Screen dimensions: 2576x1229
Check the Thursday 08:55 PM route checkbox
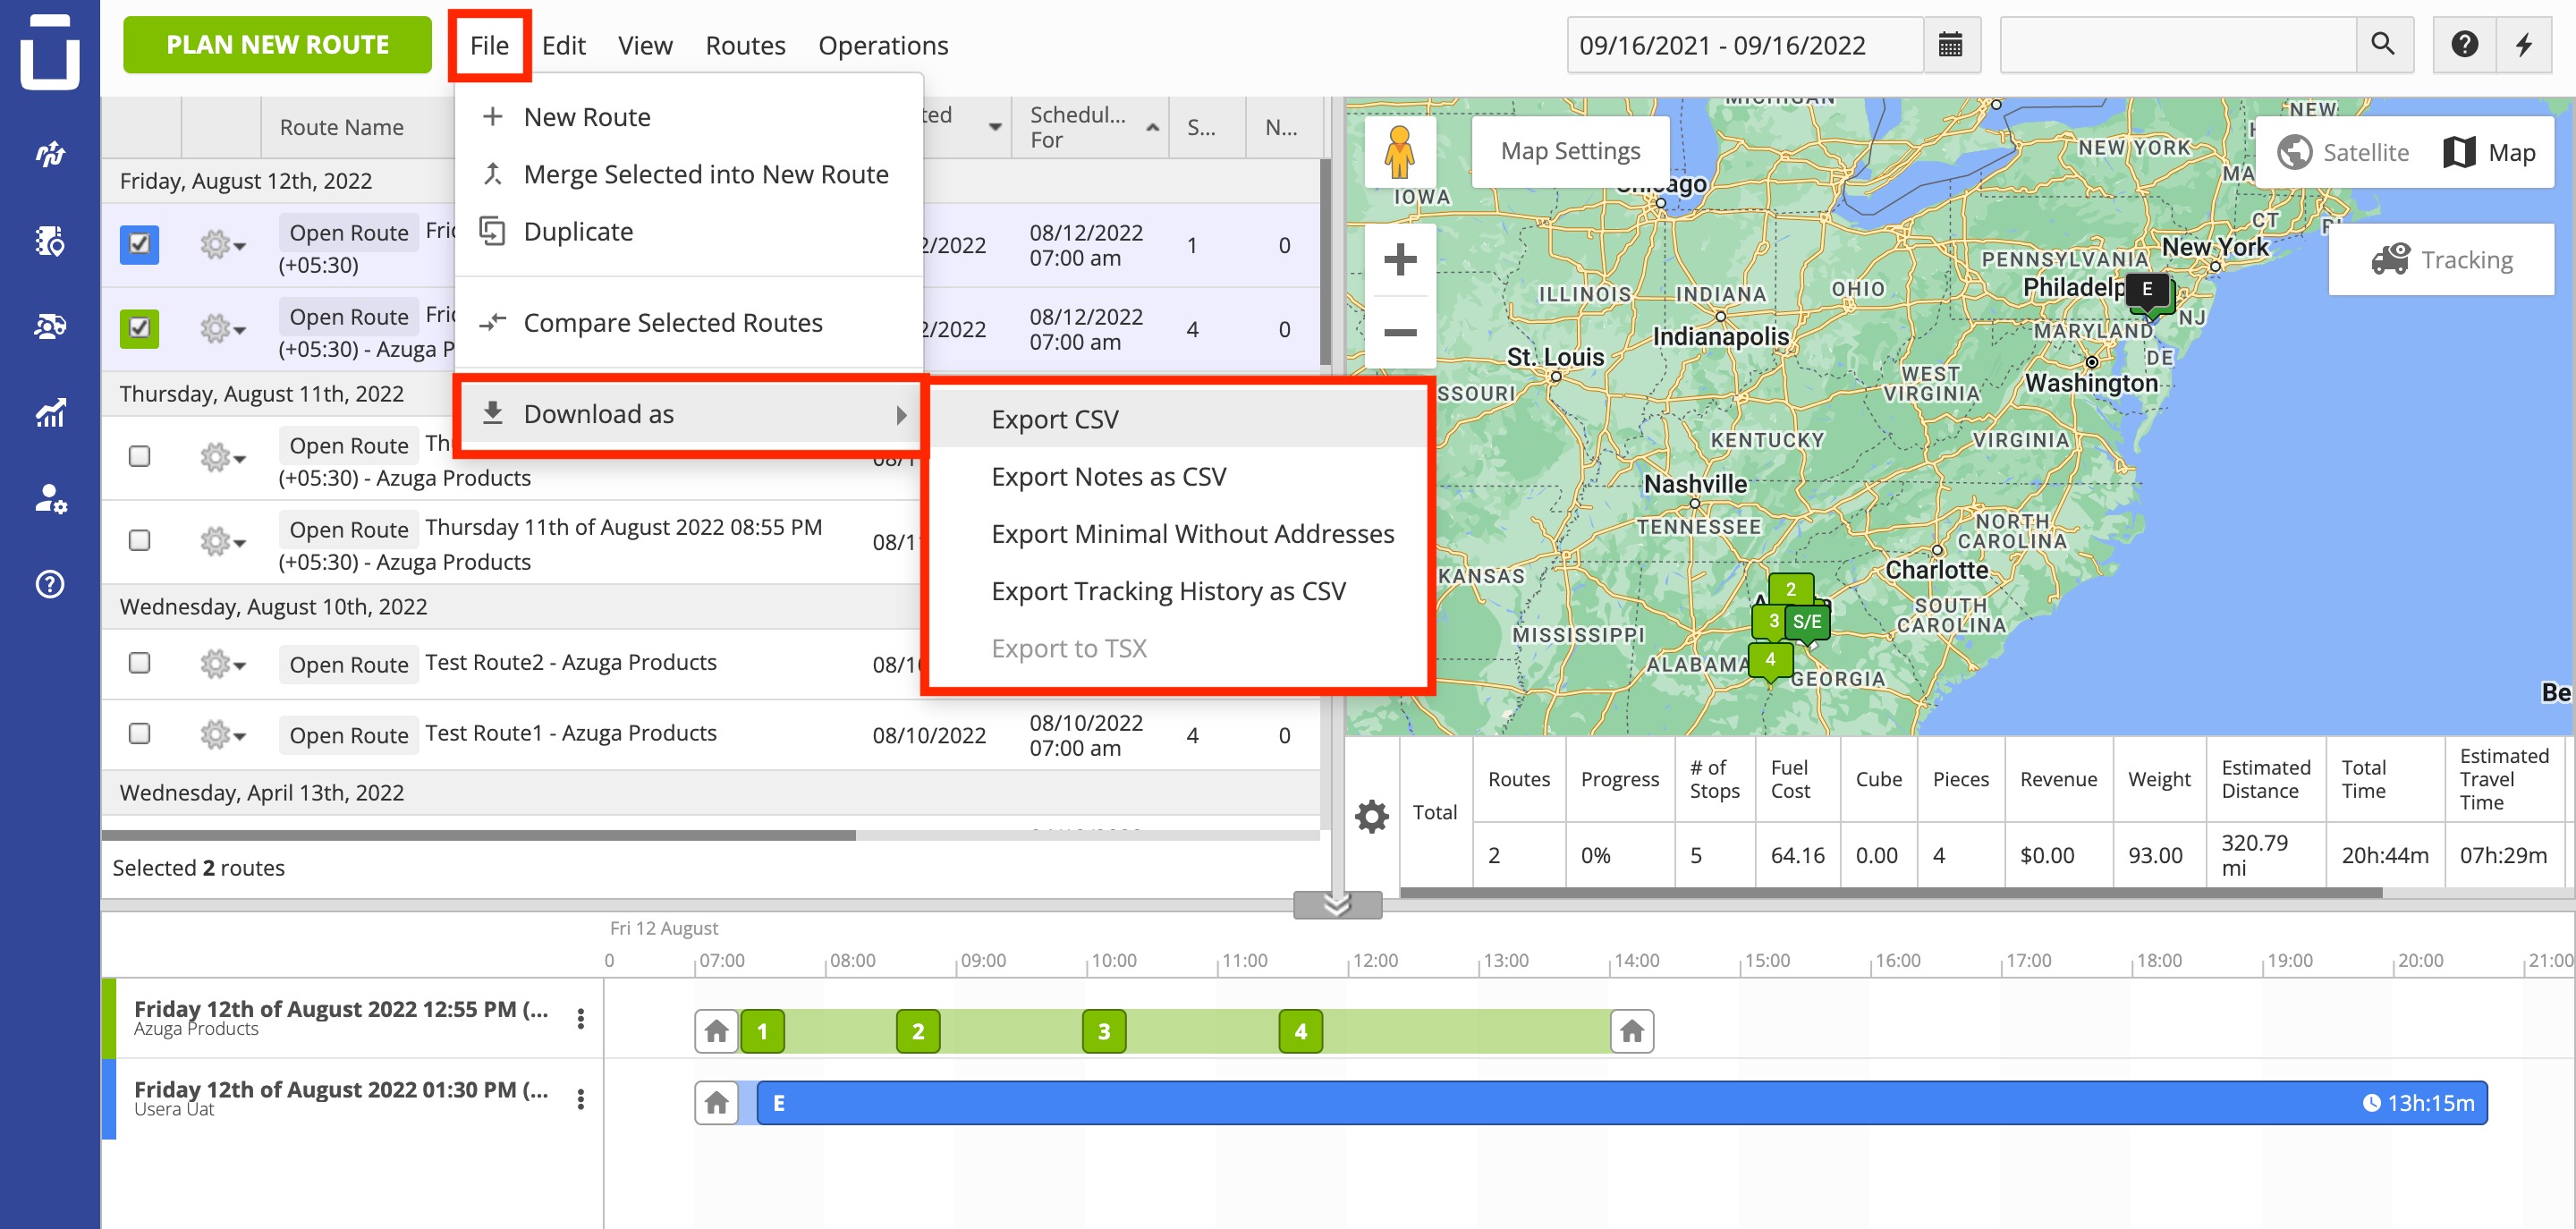coord(139,540)
